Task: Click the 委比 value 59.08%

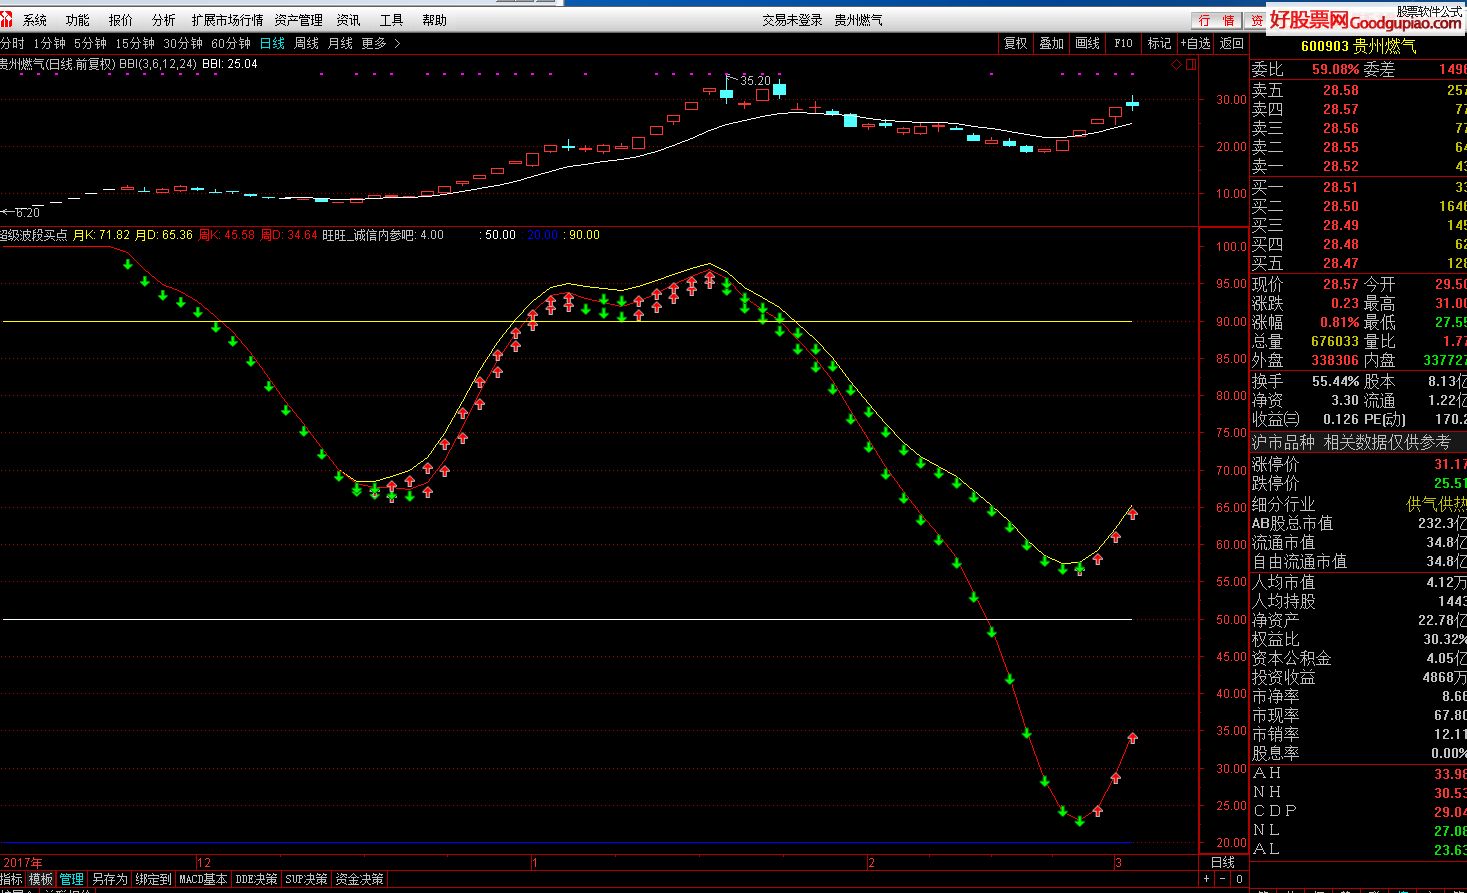Action: pos(1335,69)
